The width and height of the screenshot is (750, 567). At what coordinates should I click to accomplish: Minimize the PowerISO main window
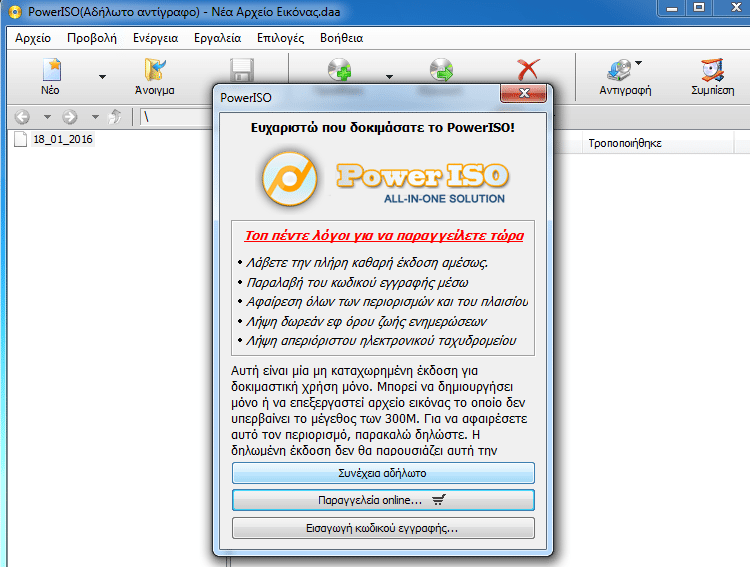[672, 8]
